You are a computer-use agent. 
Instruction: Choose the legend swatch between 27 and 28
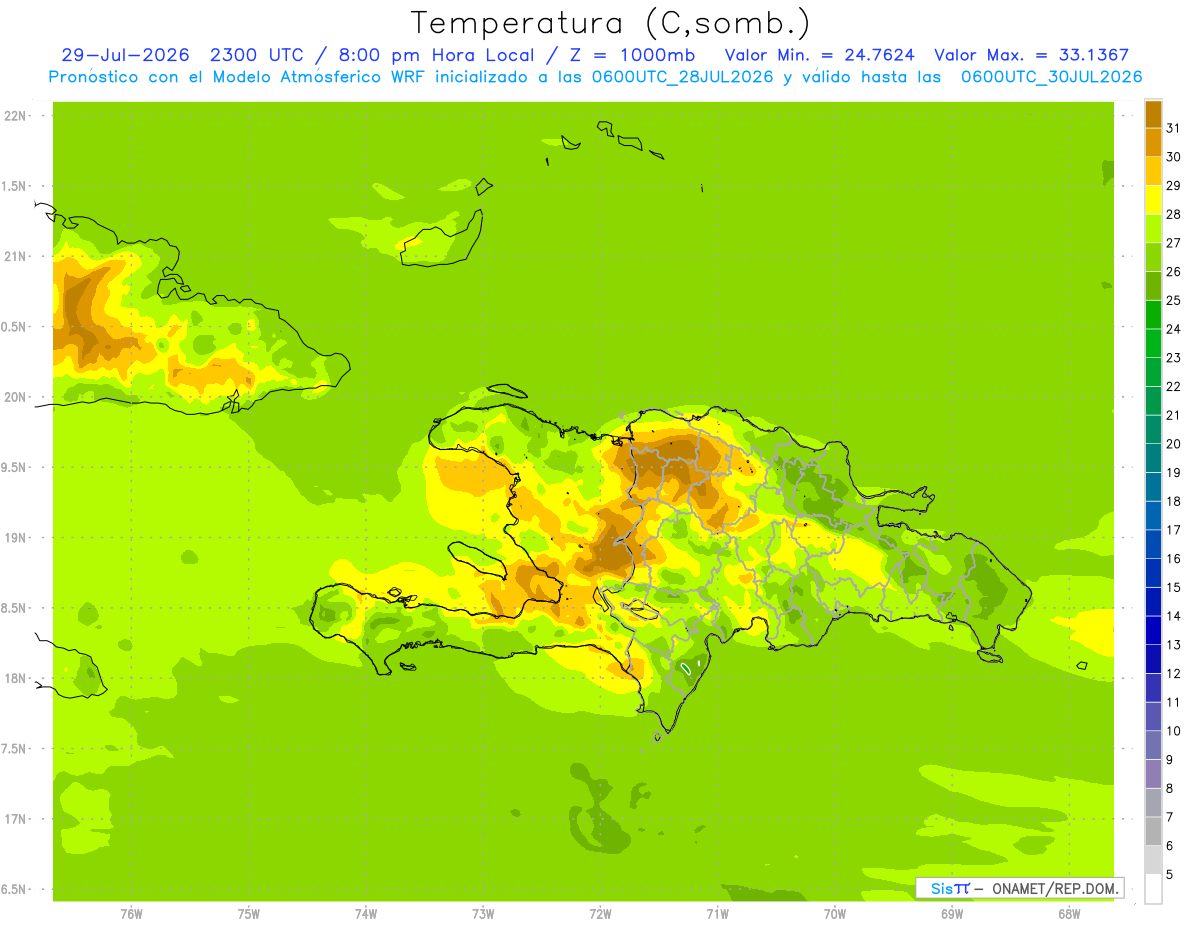(1153, 228)
